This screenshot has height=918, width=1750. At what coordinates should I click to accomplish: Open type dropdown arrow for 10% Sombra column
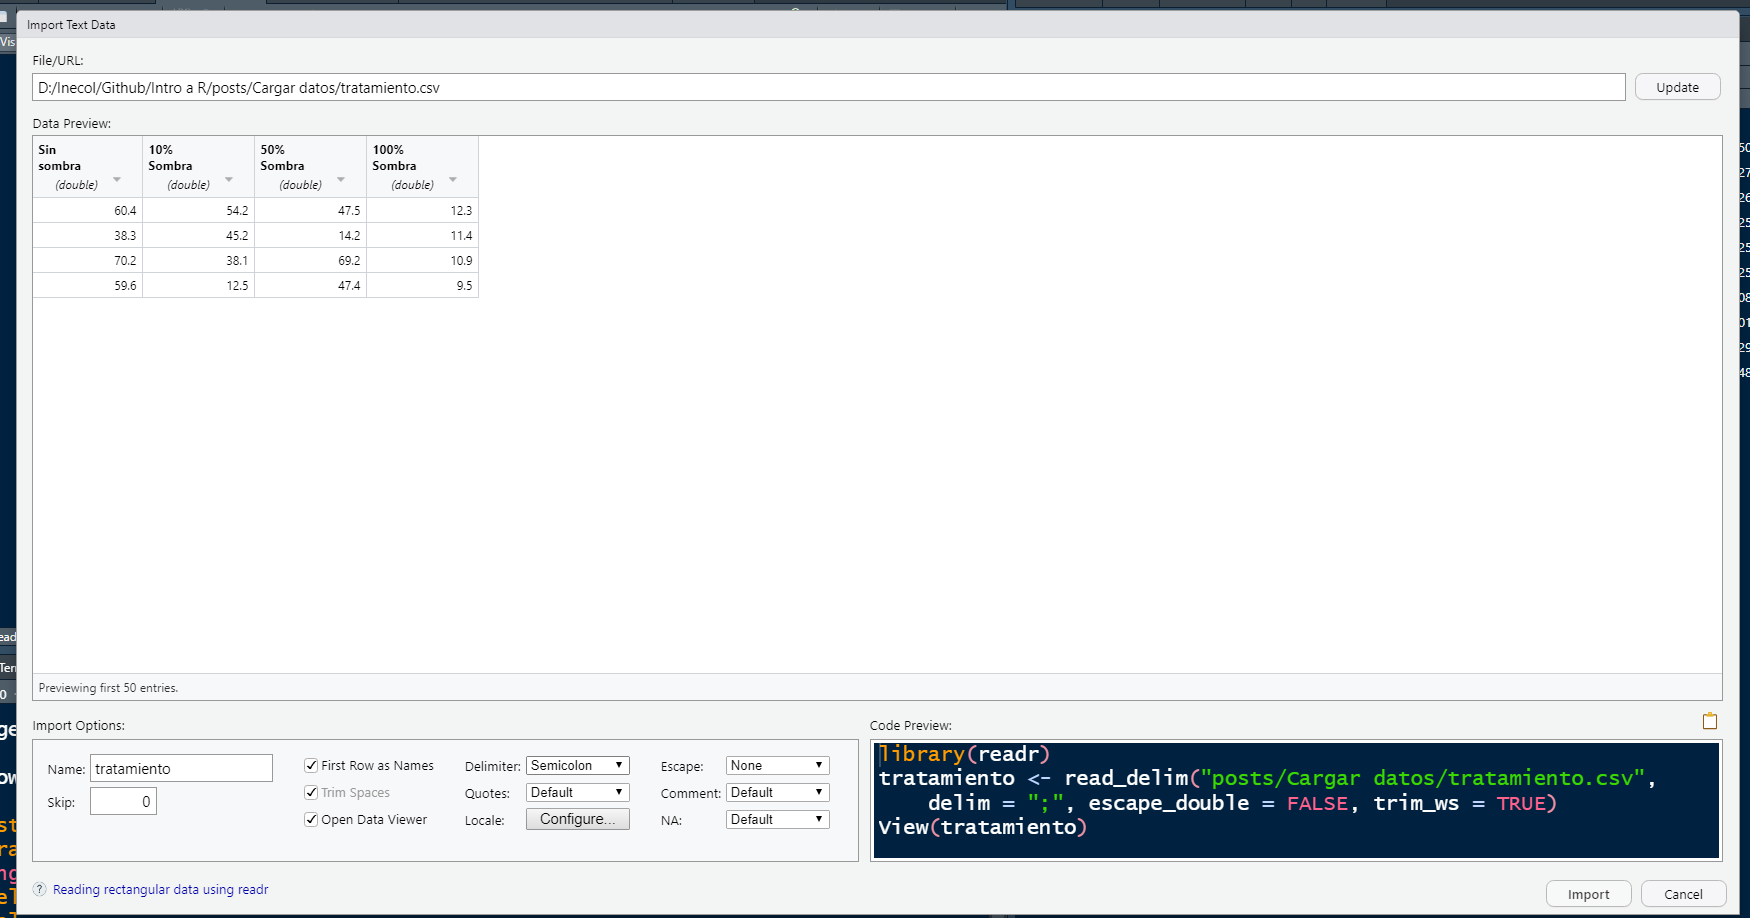pos(229,180)
